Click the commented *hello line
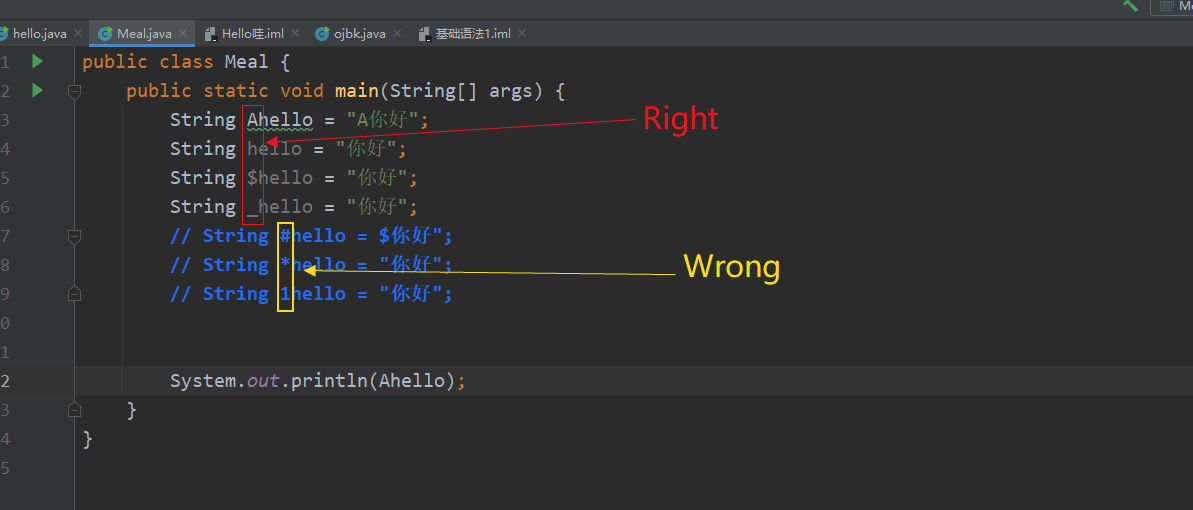1193x510 pixels. (311, 264)
